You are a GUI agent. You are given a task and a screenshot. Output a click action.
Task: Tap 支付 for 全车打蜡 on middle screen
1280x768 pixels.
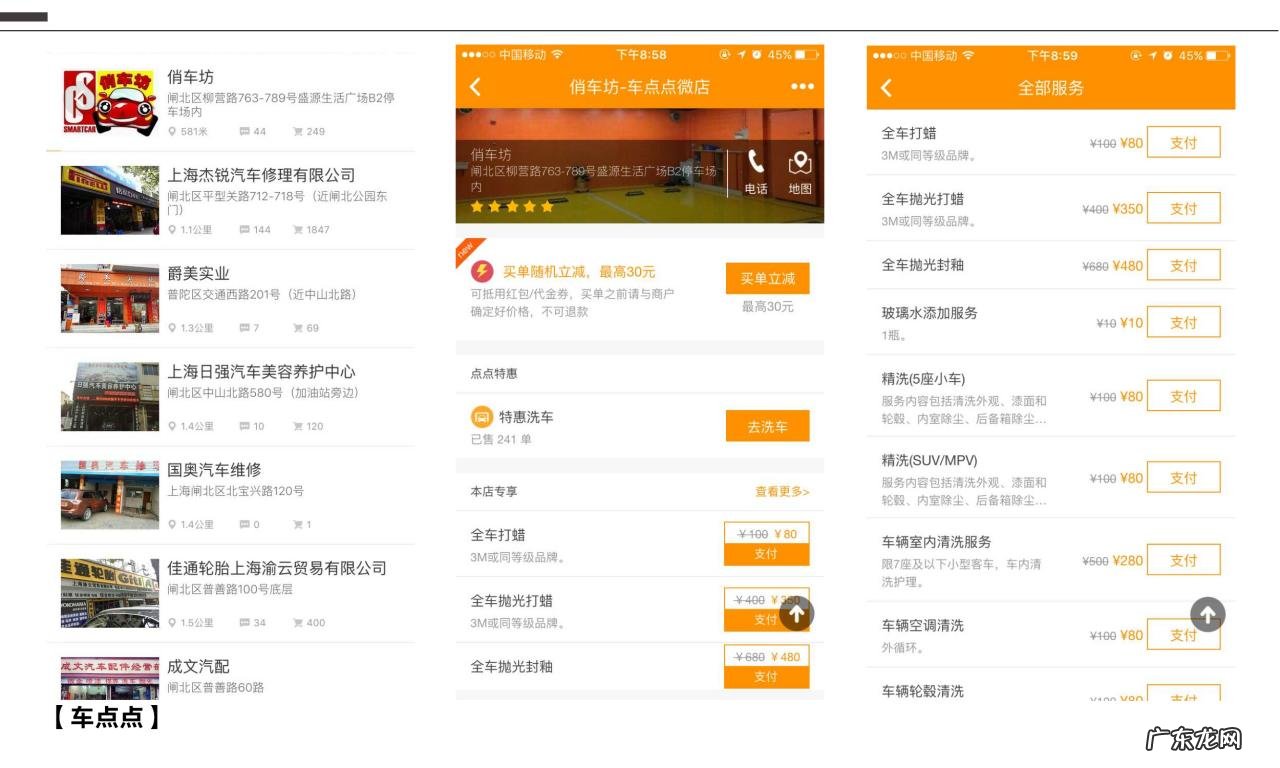pyautogui.click(x=766, y=553)
